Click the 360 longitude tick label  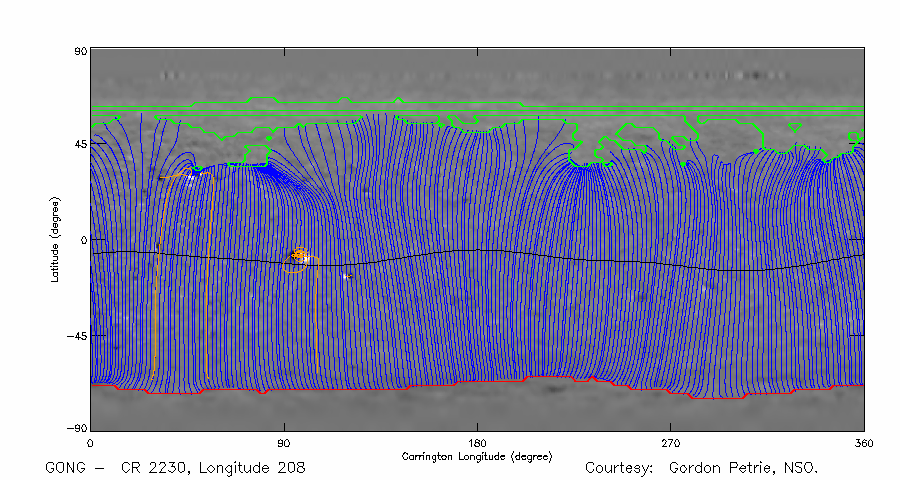(863, 442)
